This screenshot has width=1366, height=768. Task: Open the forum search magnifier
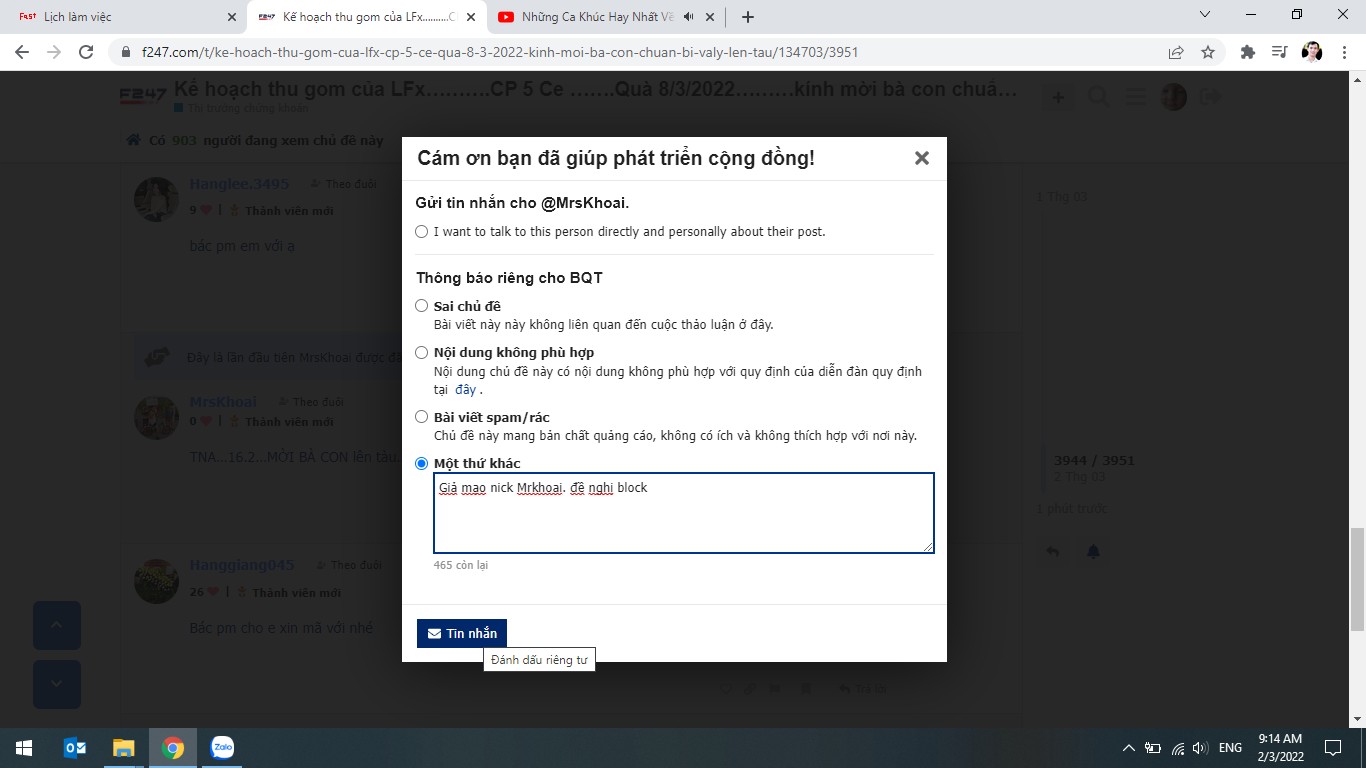[x=1099, y=97]
